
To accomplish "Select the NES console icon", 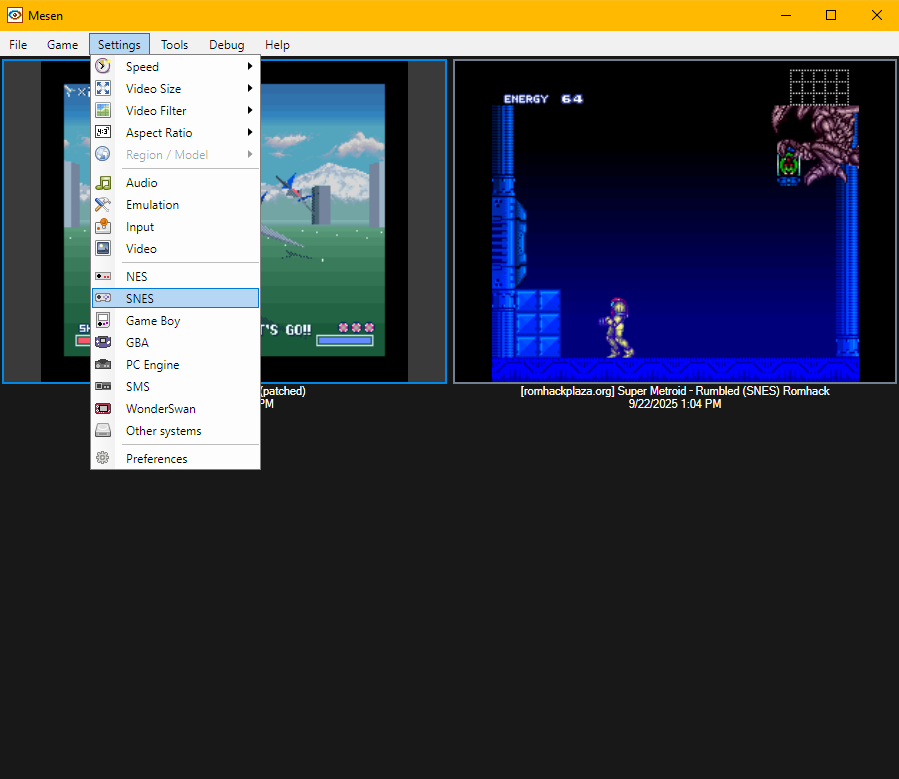I will click(103, 276).
